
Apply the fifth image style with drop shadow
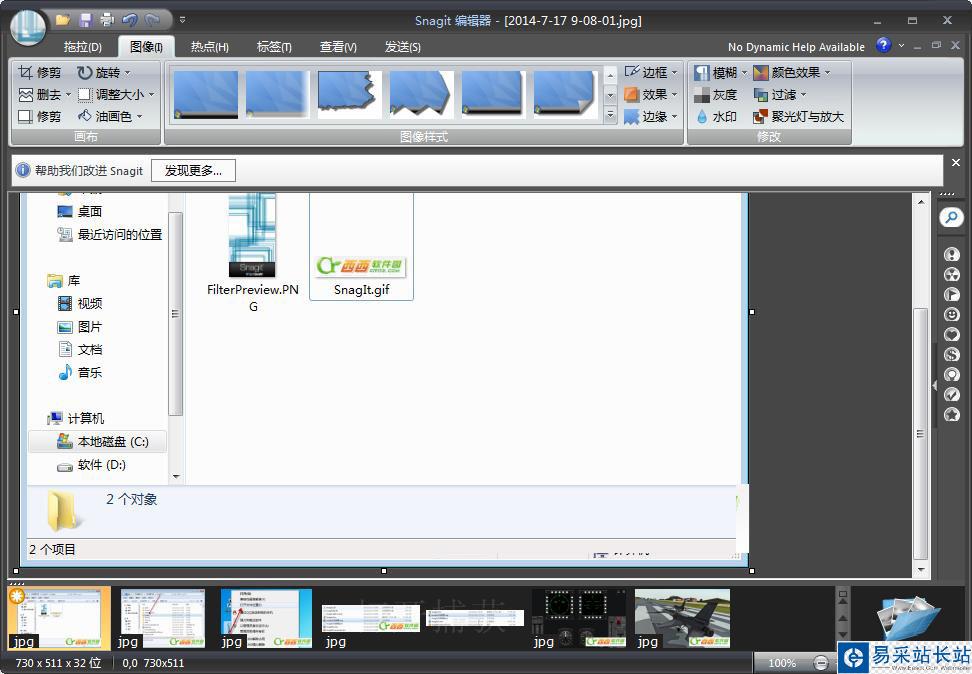(493, 94)
